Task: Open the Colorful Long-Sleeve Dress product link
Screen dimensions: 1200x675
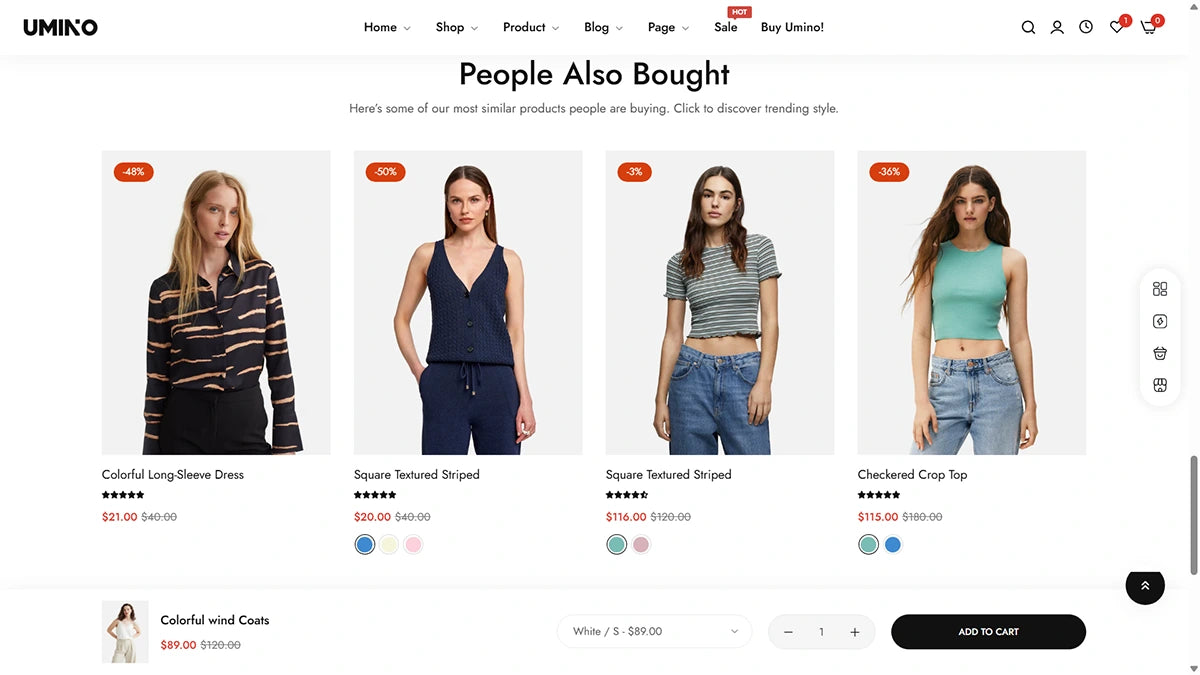Action: click(172, 474)
